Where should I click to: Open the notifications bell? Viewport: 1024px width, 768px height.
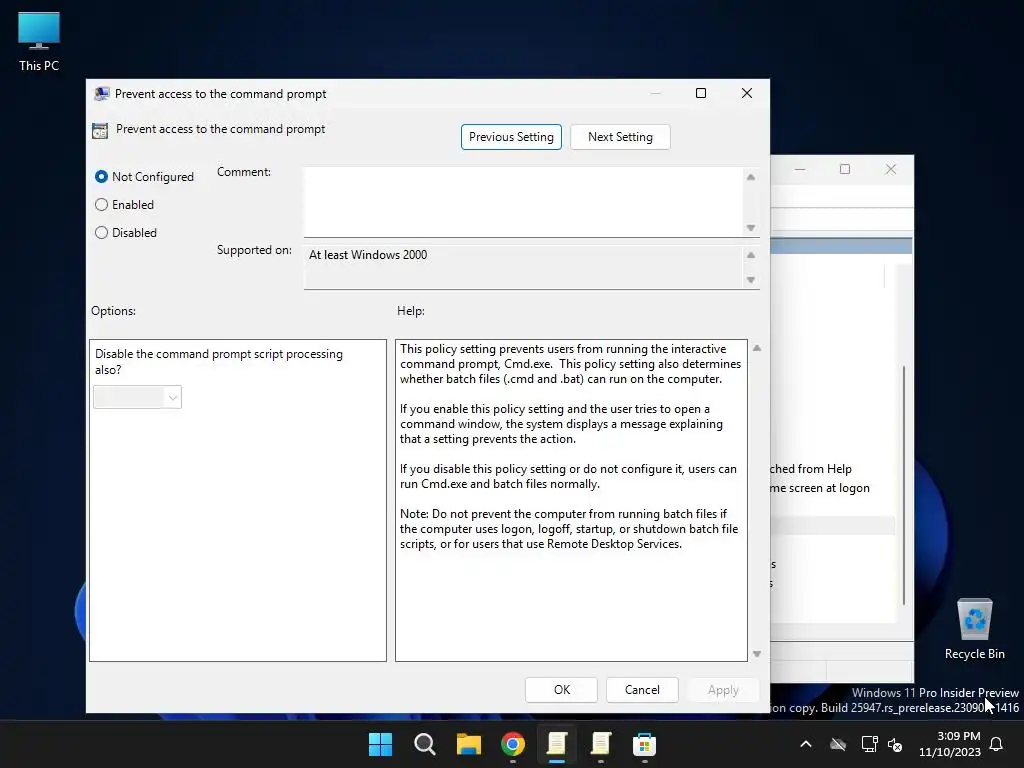[x=997, y=744]
